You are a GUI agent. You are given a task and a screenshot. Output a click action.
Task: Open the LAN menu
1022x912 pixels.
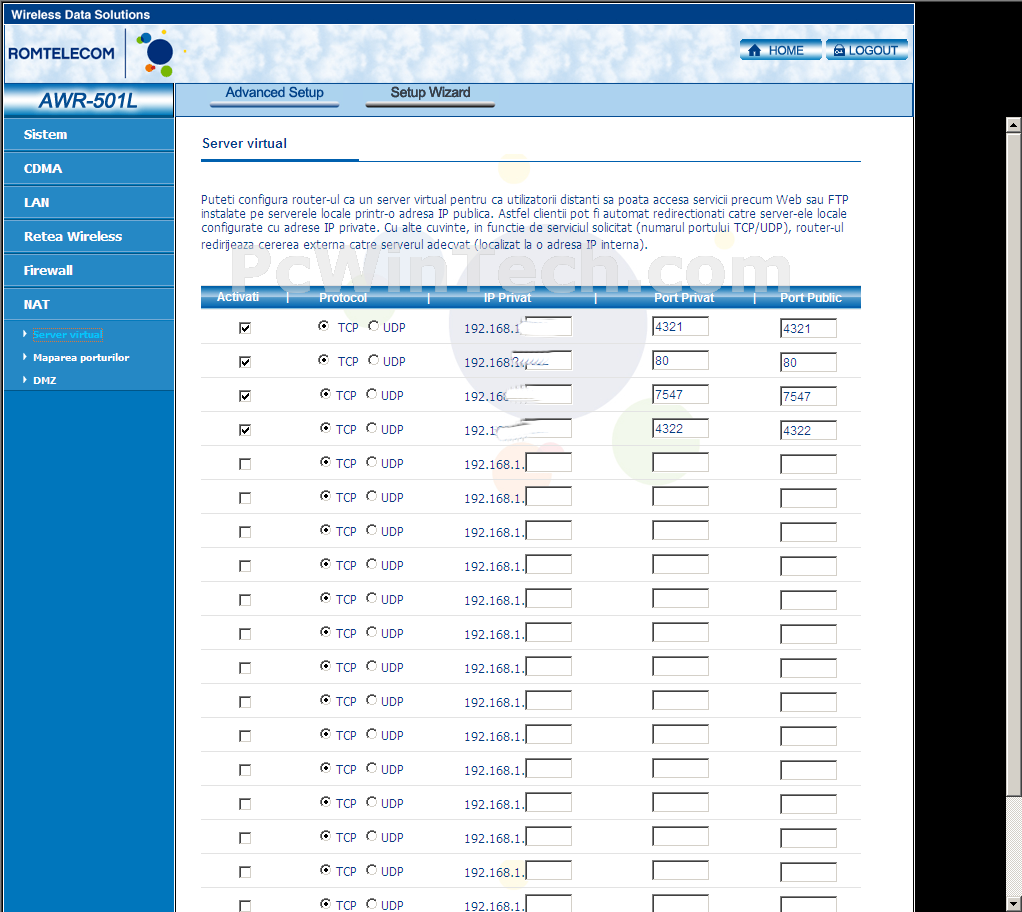click(89, 202)
